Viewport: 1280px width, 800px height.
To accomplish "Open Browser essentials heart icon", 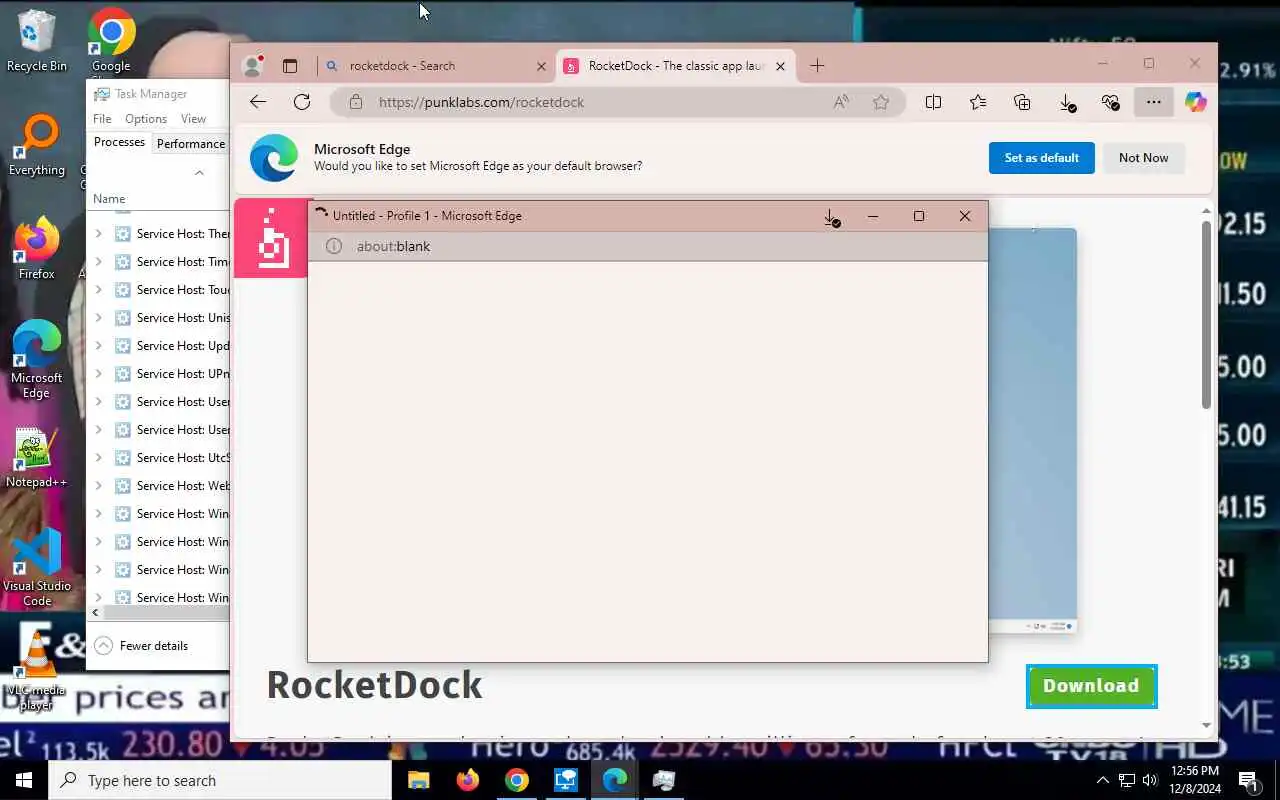I will click(x=1110, y=102).
